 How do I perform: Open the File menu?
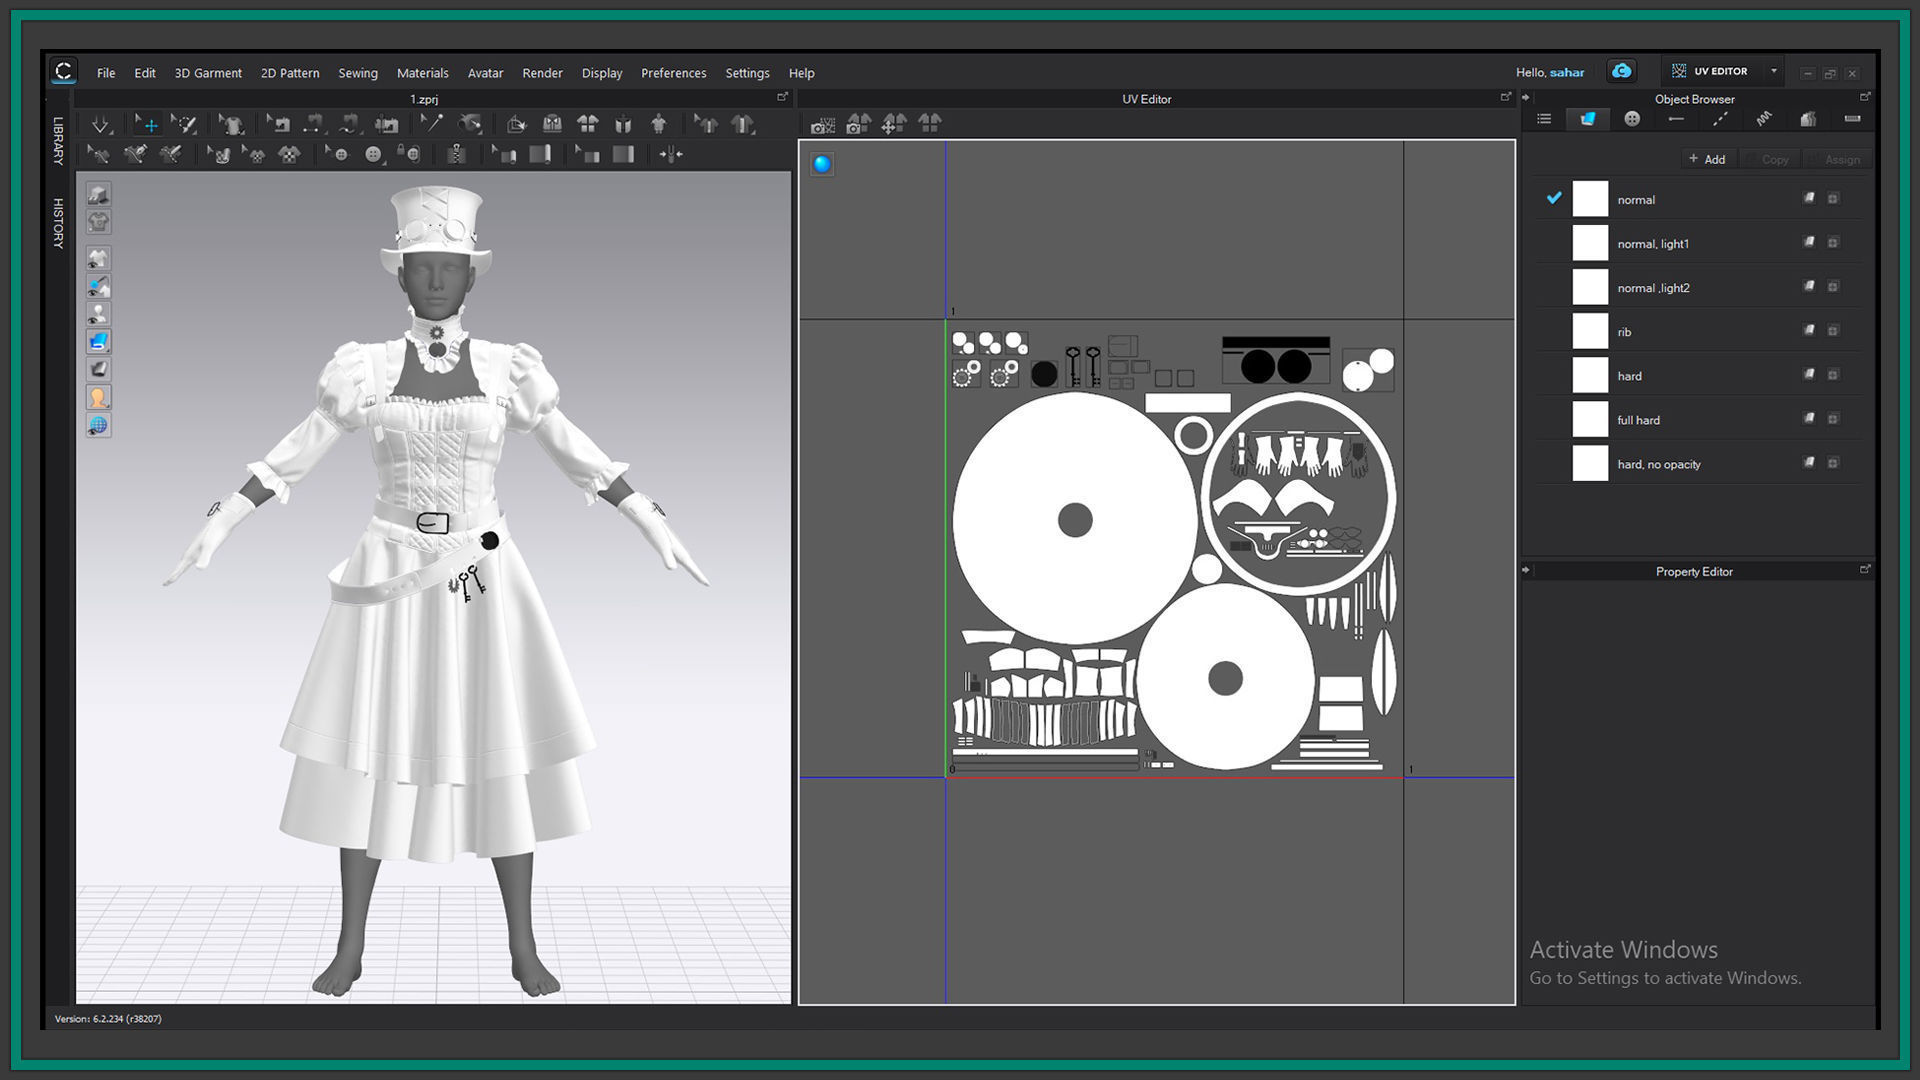pyautogui.click(x=106, y=73)
